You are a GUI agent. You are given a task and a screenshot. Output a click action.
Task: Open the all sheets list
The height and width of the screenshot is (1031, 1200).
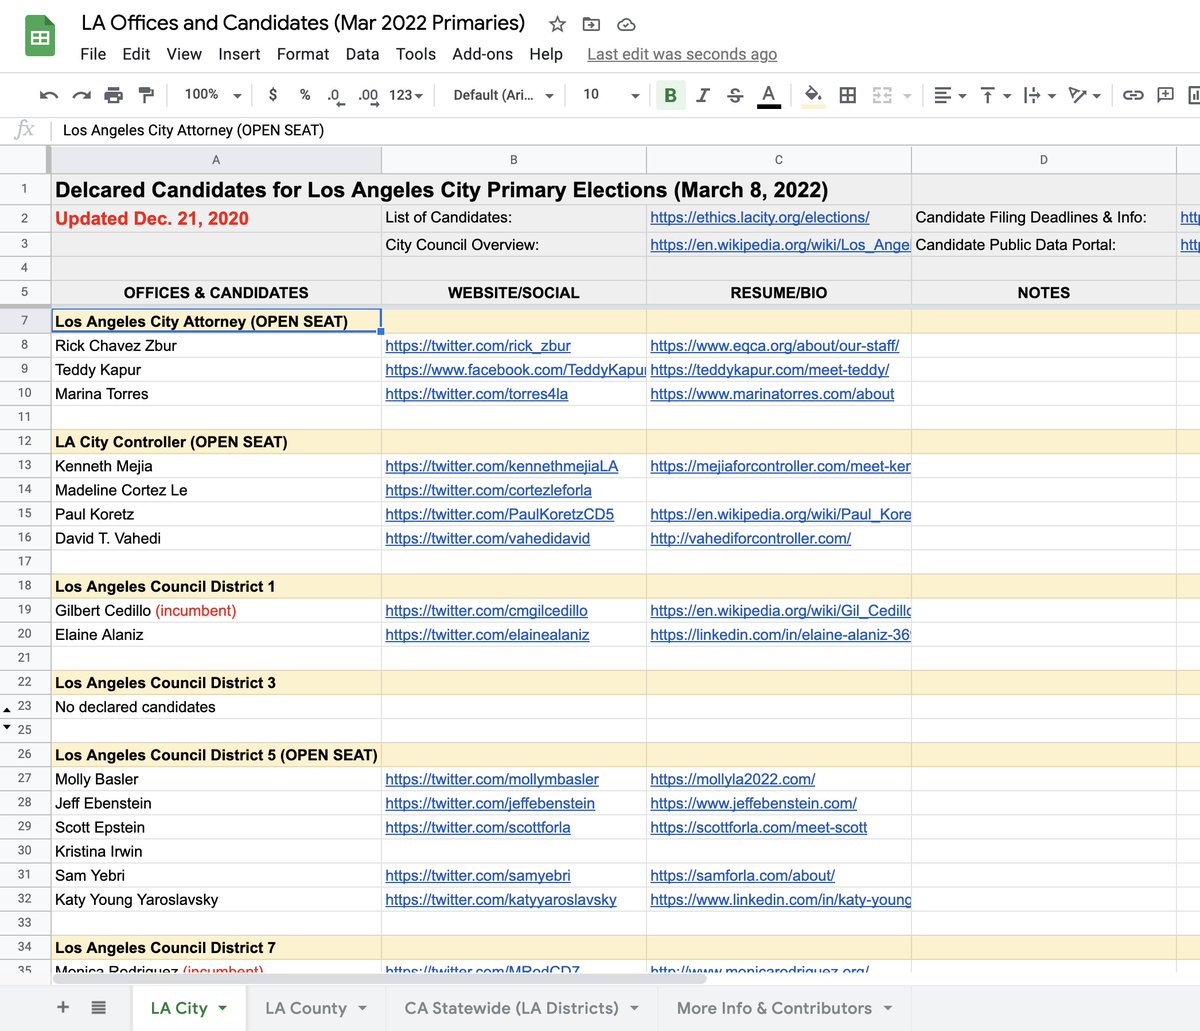98,1007
